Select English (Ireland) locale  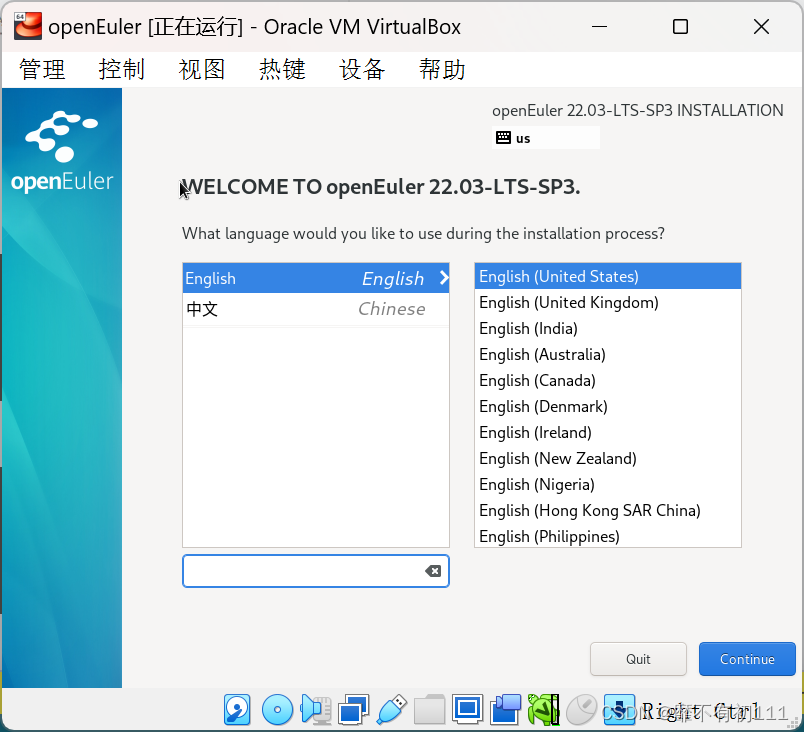tap(608, 433)
